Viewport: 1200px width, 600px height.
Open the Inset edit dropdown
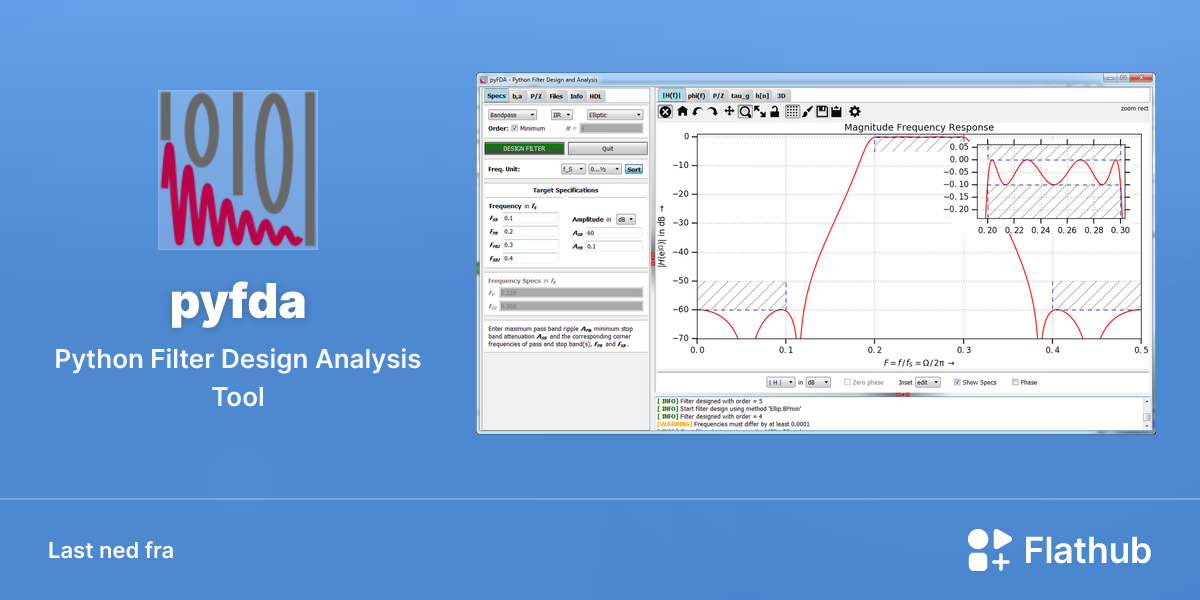click(x=928, y=382)
